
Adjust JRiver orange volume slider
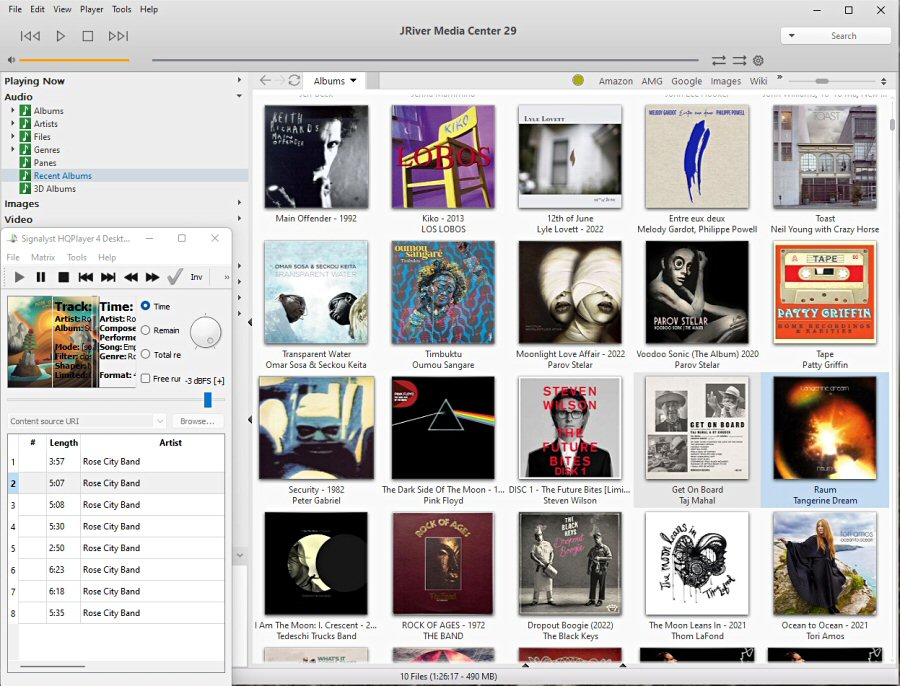(74, 60)
